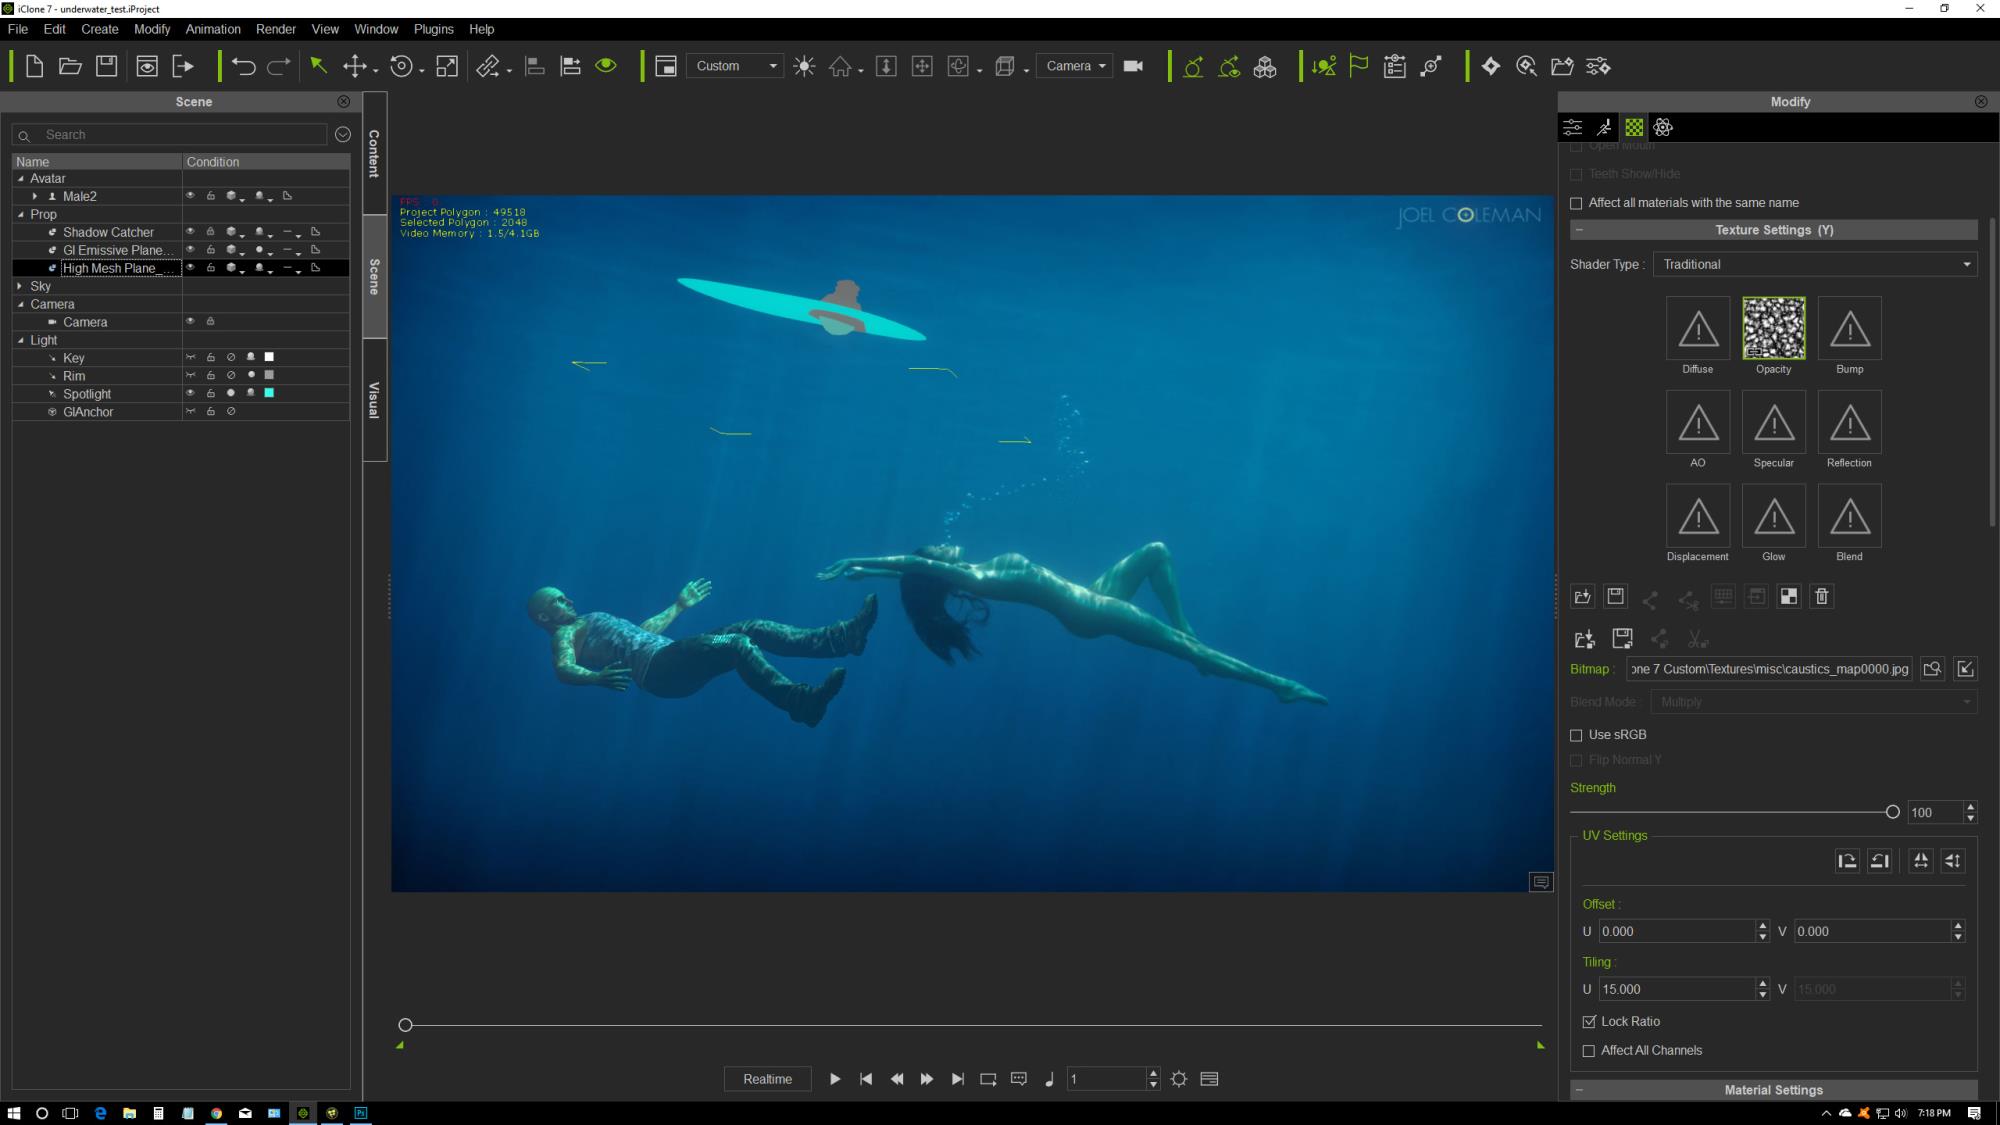Activate the Scale tool
Screen dimensions: 2000x1125
(x=447, y=66)
